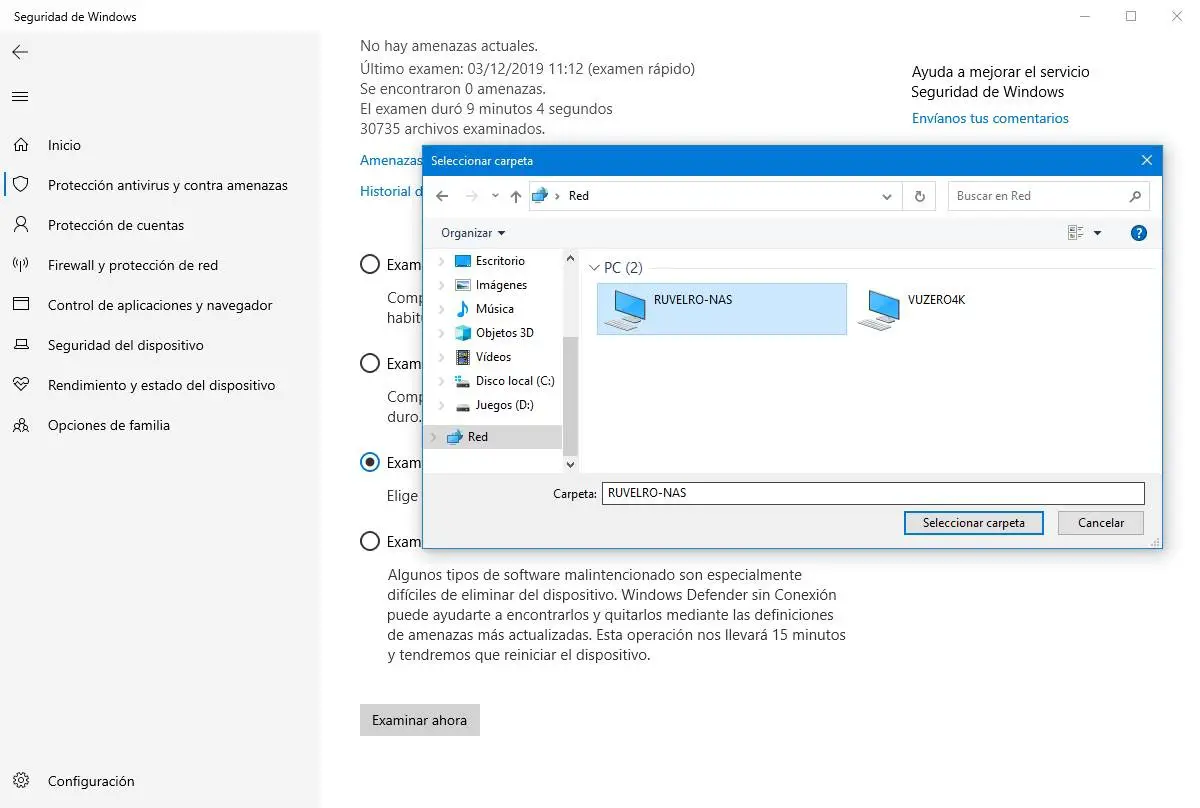
Task: Expand the Juegos (D:) tree node
Action: [441, 405]
